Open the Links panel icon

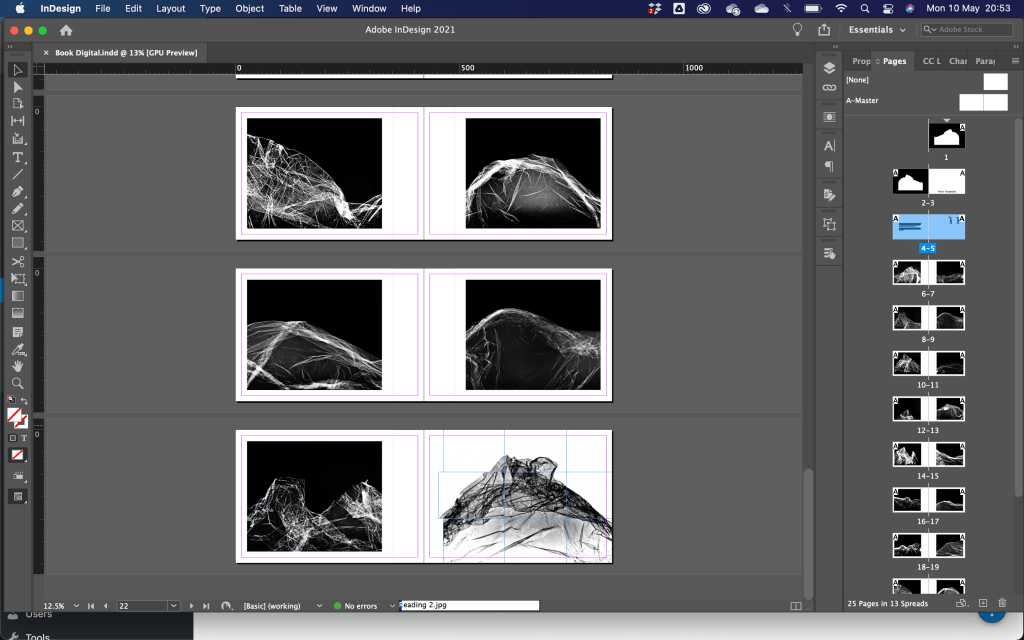(829, 88)
